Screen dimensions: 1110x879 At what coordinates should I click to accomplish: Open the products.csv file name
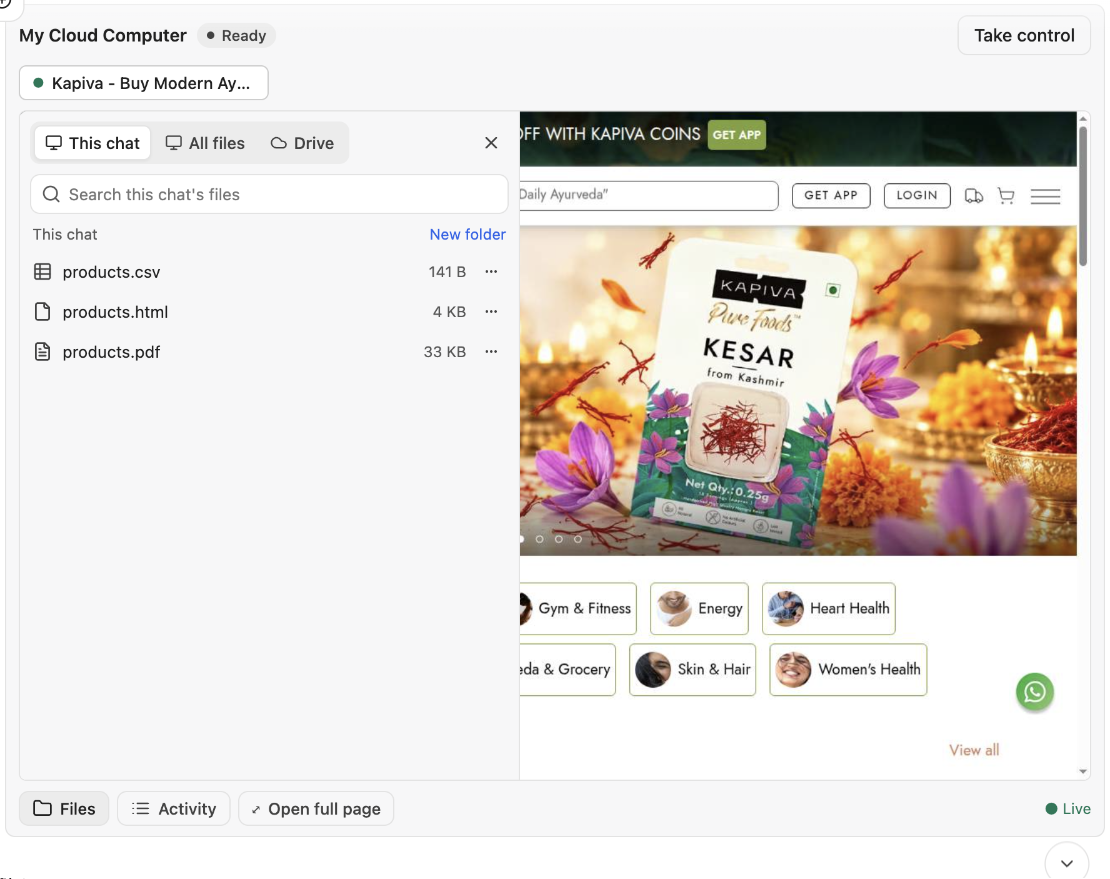[111, 272]
